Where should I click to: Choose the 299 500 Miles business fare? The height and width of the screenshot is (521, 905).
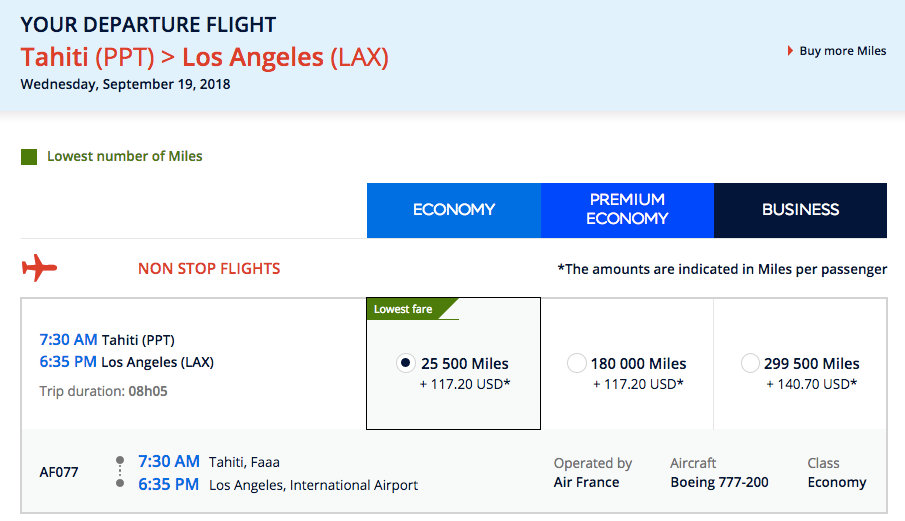pyautogui.click(x=750, y=363)
